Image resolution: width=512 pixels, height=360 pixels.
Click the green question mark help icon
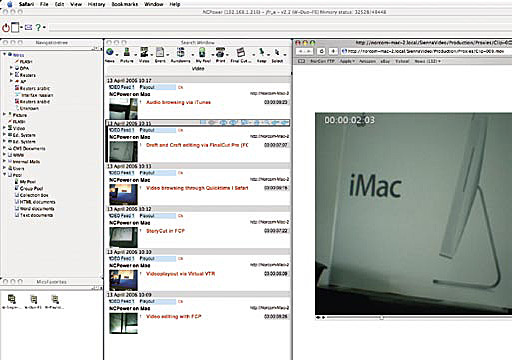point(38,27)
